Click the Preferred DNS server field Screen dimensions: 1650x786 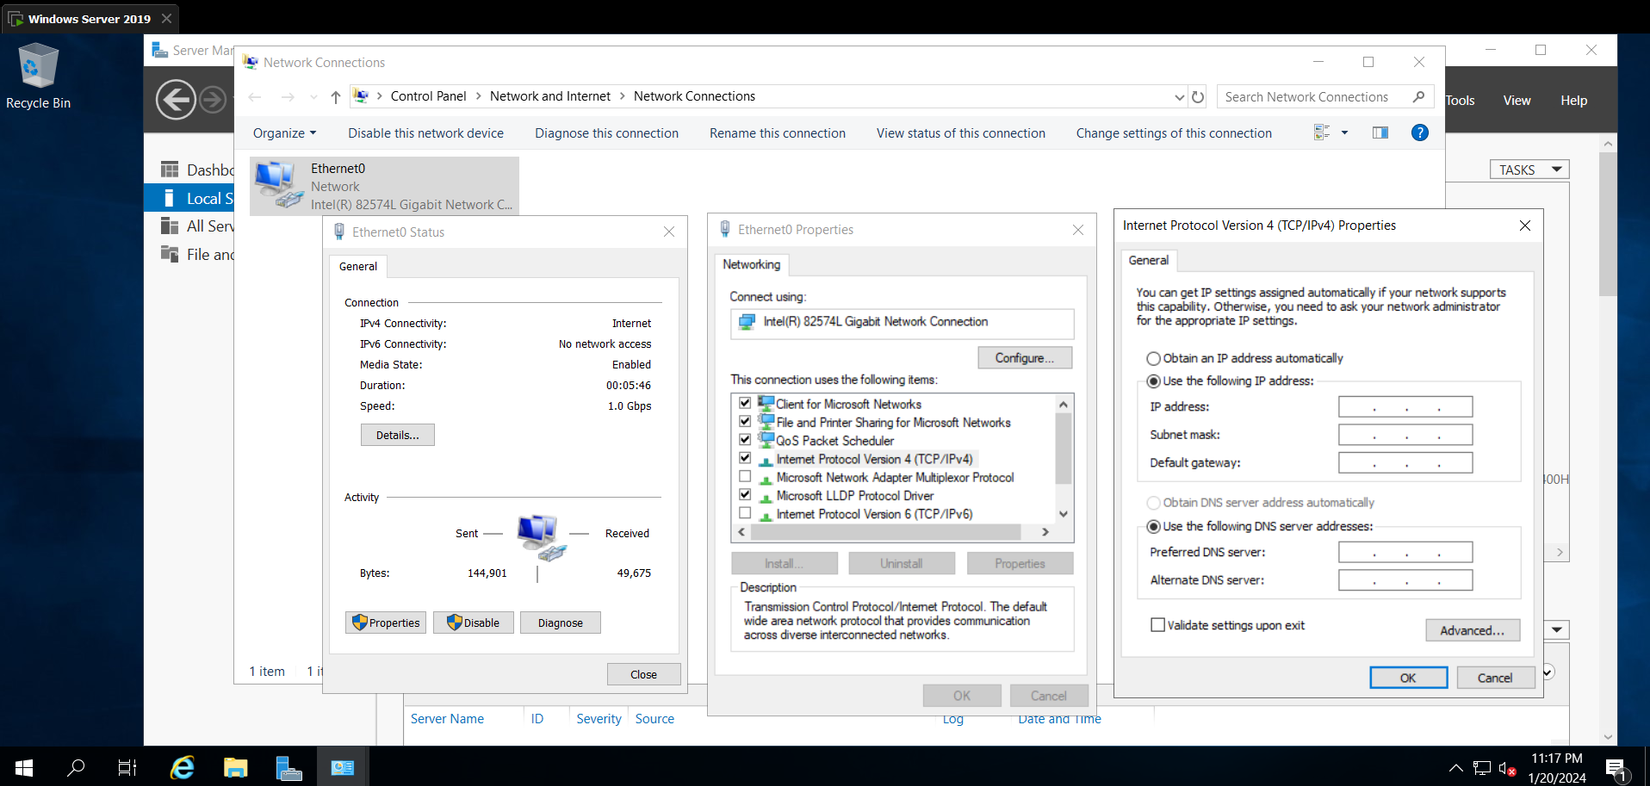[1405, 552]
